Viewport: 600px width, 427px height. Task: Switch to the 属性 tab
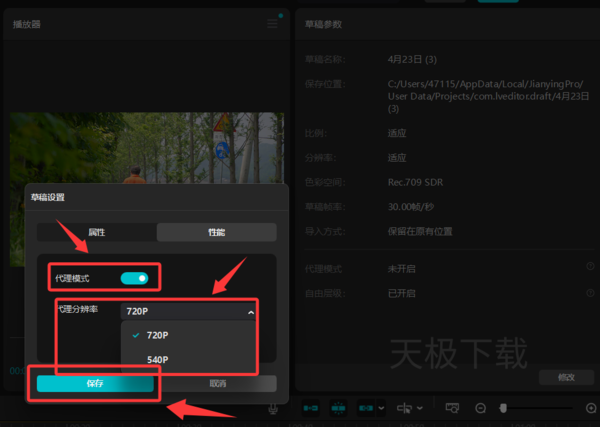[x=97, y=232]
